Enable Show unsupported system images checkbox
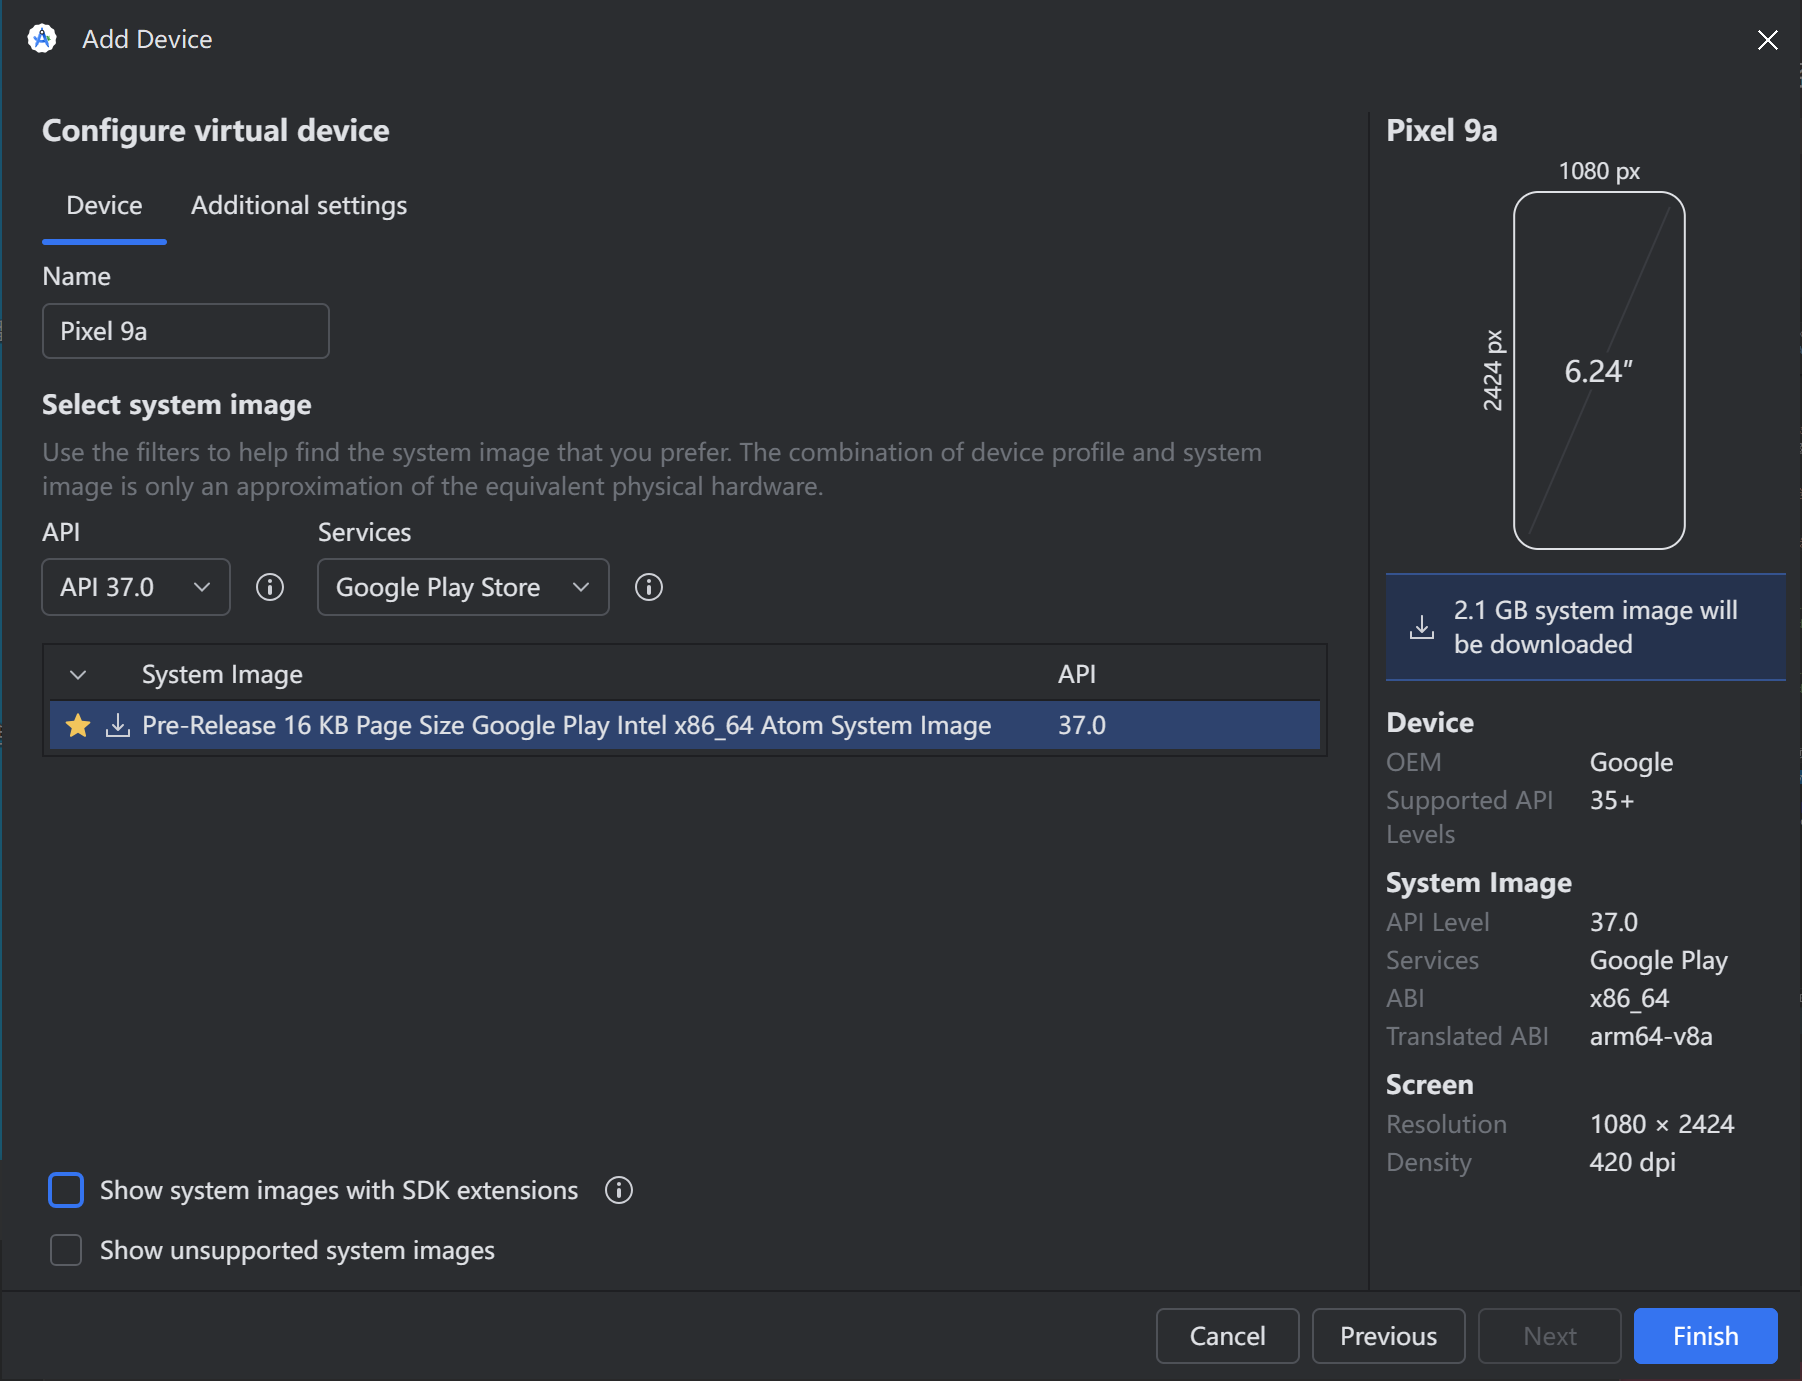 (66, 1250)
